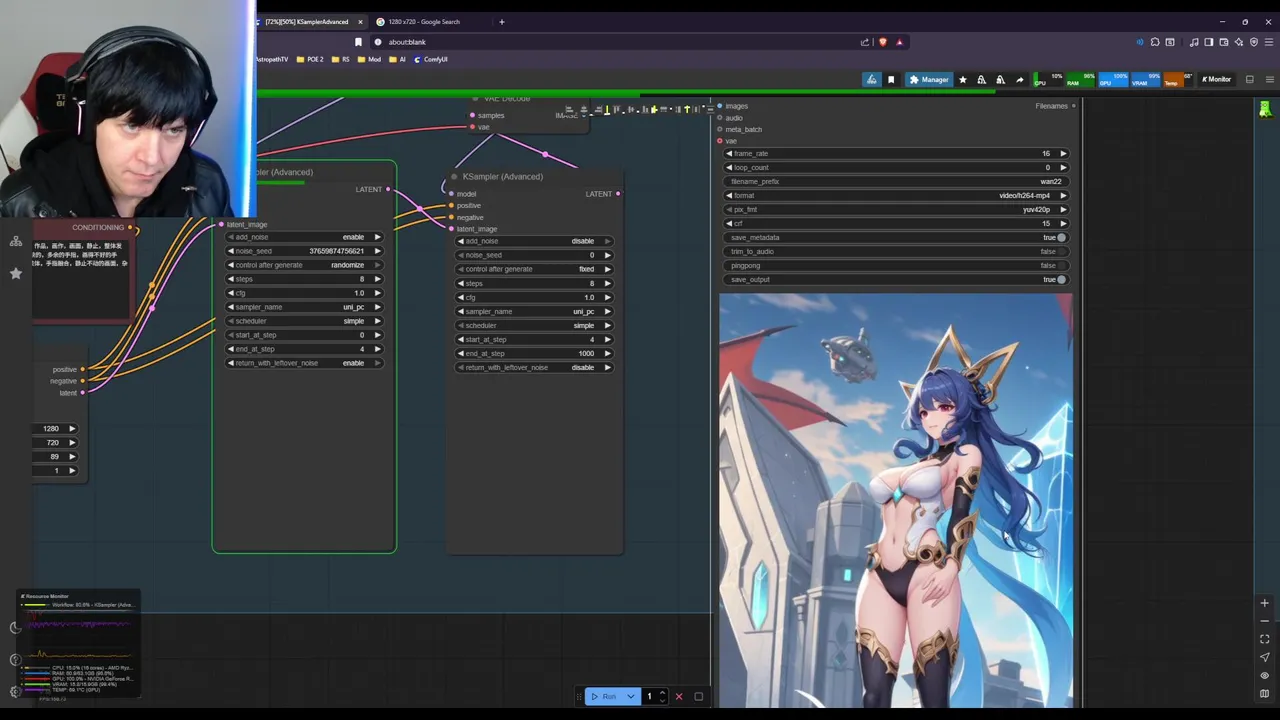Open the browser main menu icon
1280x720 pixels.
click(1269, 42)
